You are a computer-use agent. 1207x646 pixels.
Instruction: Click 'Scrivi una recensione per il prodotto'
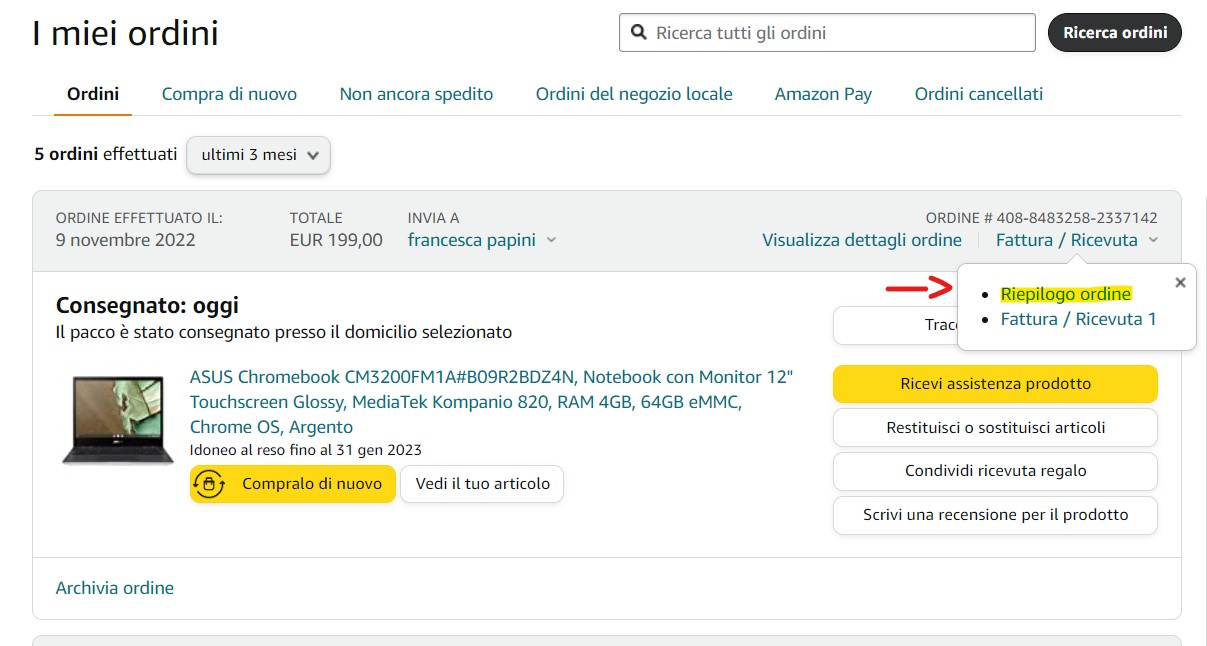click(x=995, y=516)
